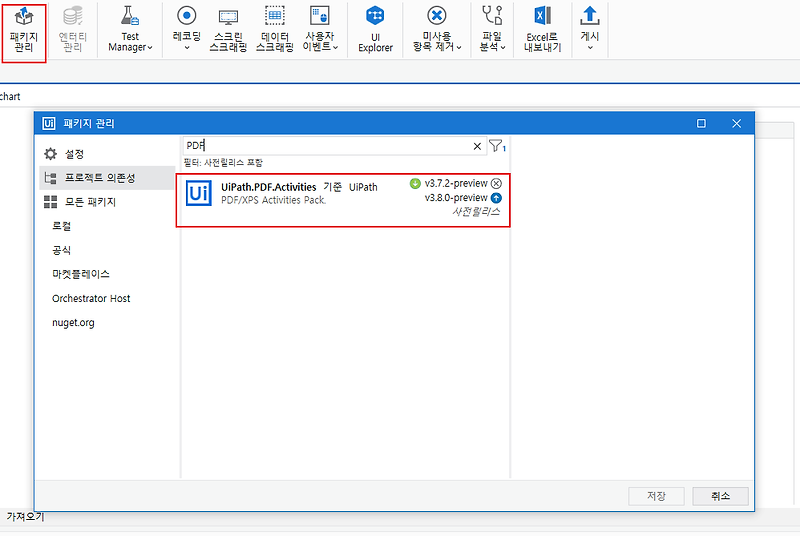Choose the 로컬 package source
Screen dimensions: 800x536
62,226
